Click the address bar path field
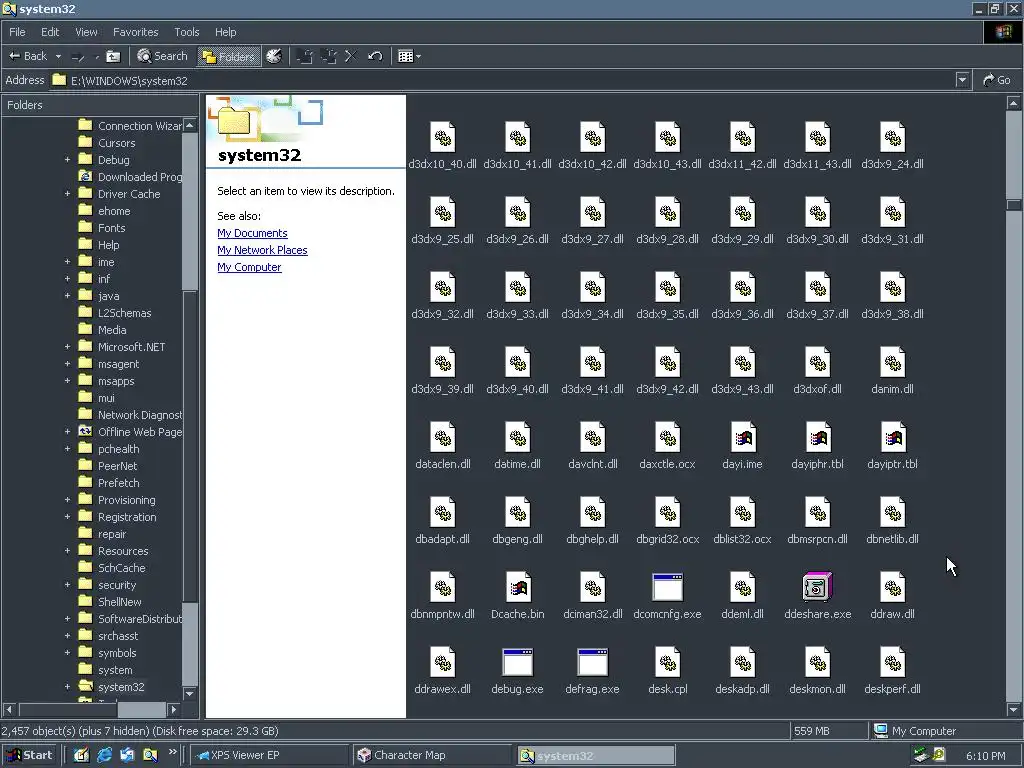1024x768 pixels. [503, 80]
